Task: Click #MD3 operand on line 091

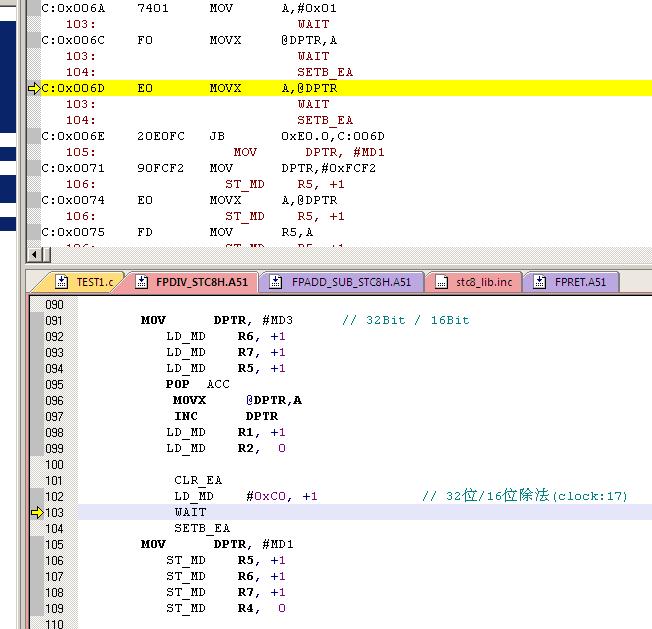Action: click(278, 320)
